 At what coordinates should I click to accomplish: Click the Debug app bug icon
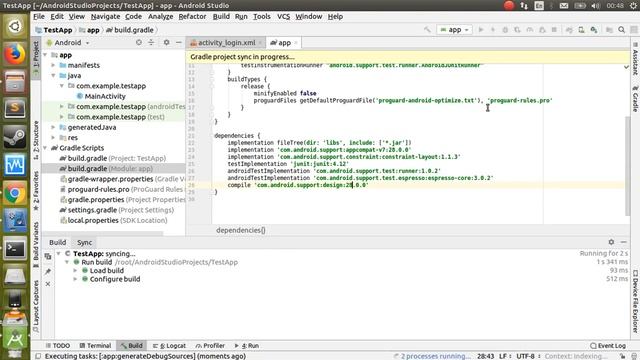(x=505, y=30)
